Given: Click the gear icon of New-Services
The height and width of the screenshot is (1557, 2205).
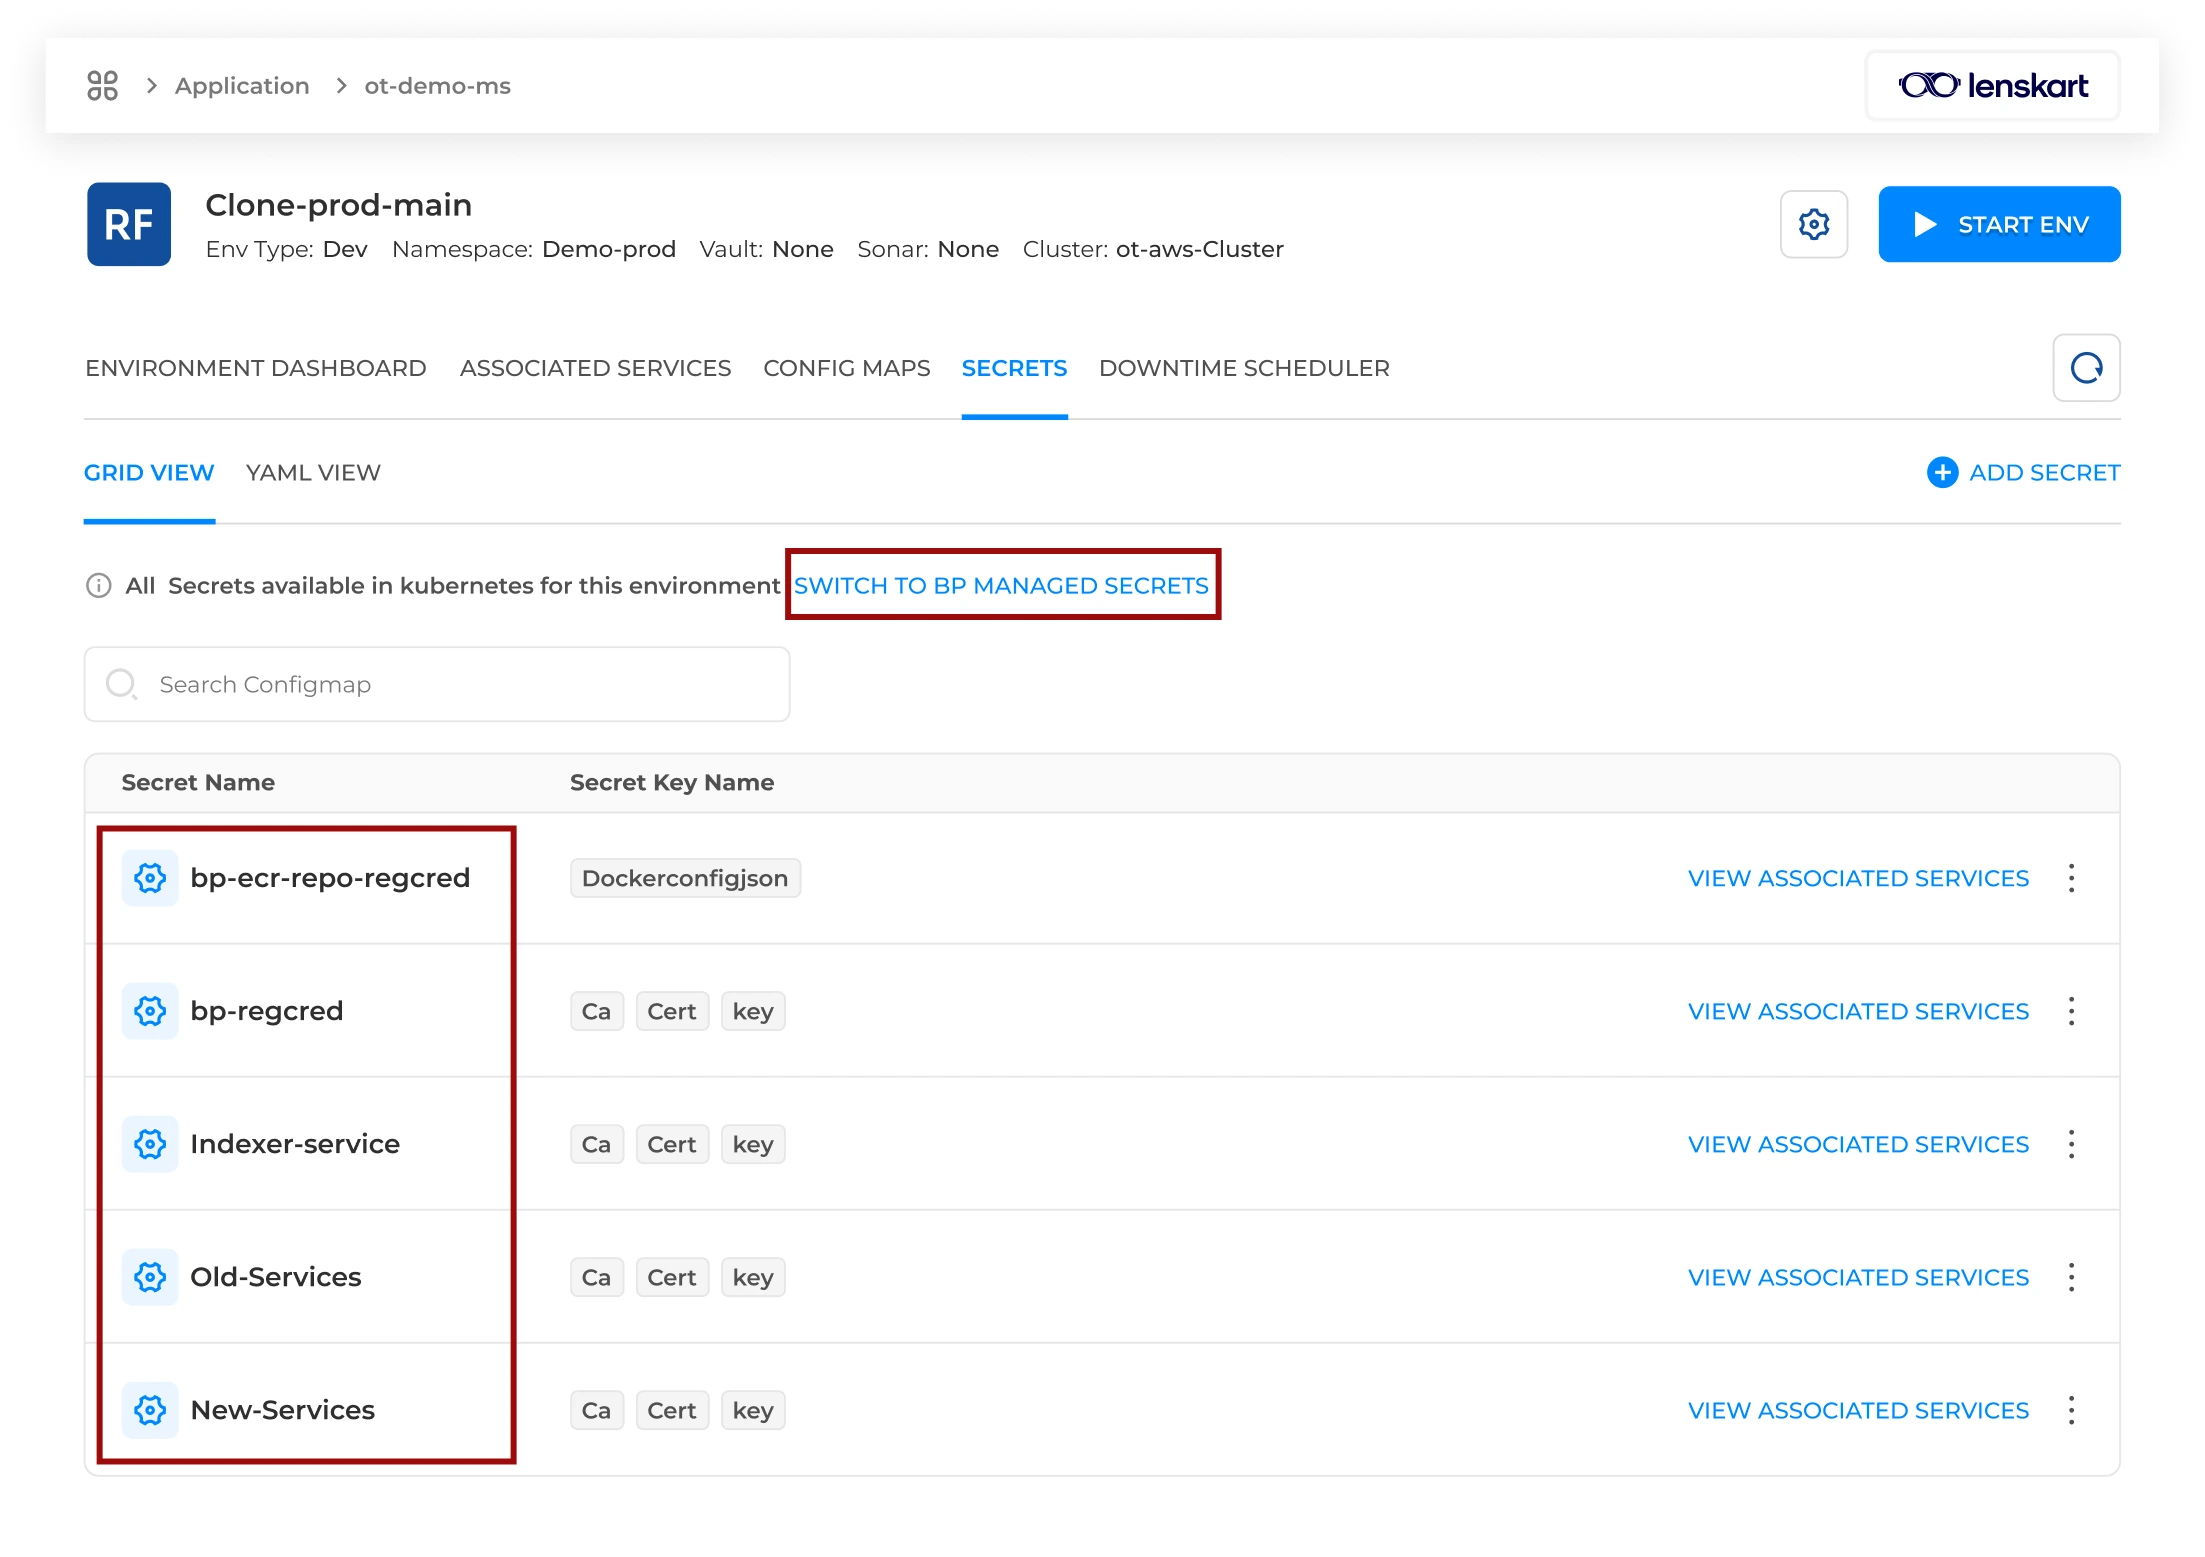Looking at the screenshot, I should pos(150,1410).
